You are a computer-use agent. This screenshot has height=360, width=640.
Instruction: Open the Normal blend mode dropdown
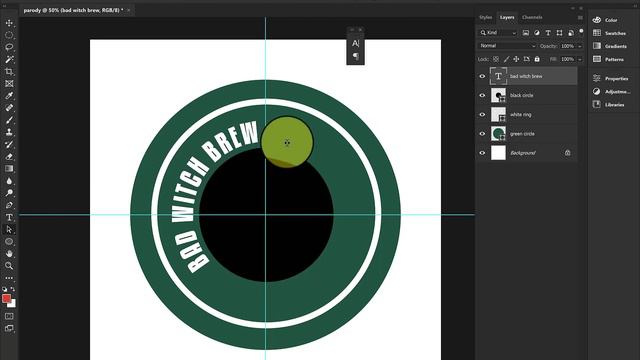pyautogui.click(x=507, y=46)
